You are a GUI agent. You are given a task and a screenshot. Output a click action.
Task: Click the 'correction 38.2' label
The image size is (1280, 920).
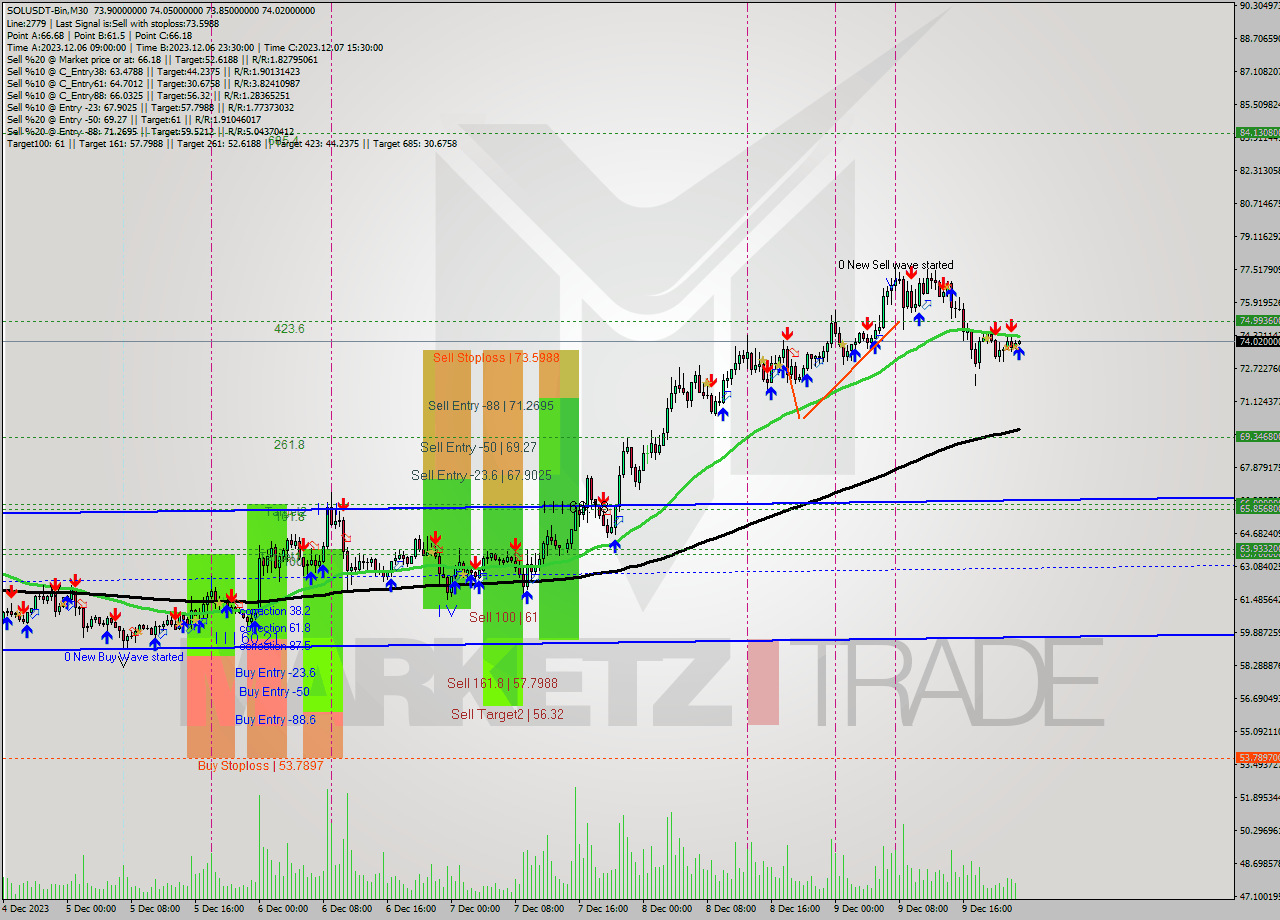tap(274, 610)
